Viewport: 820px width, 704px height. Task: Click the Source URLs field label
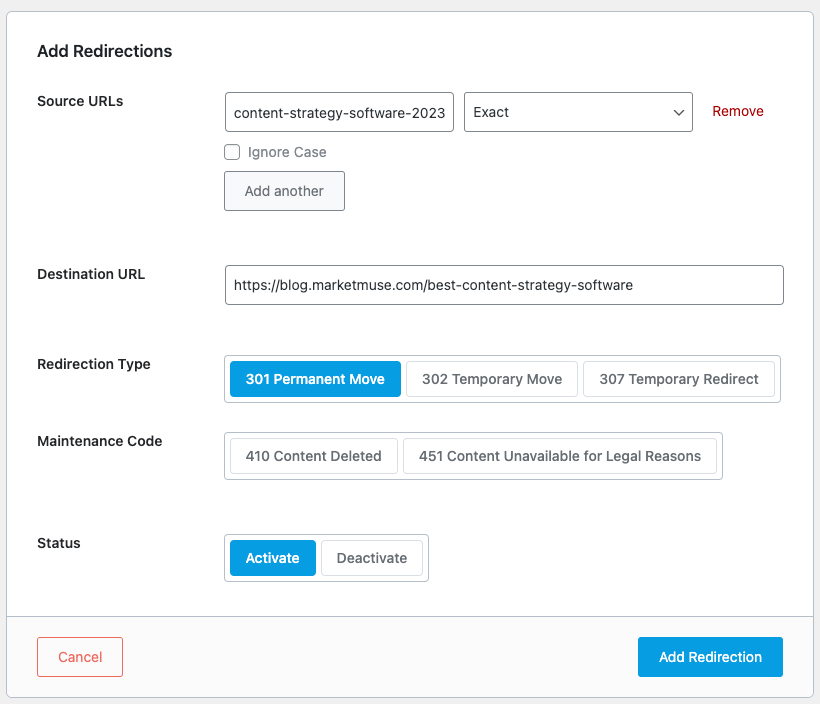pyautogui.click(x=80, y=101)
